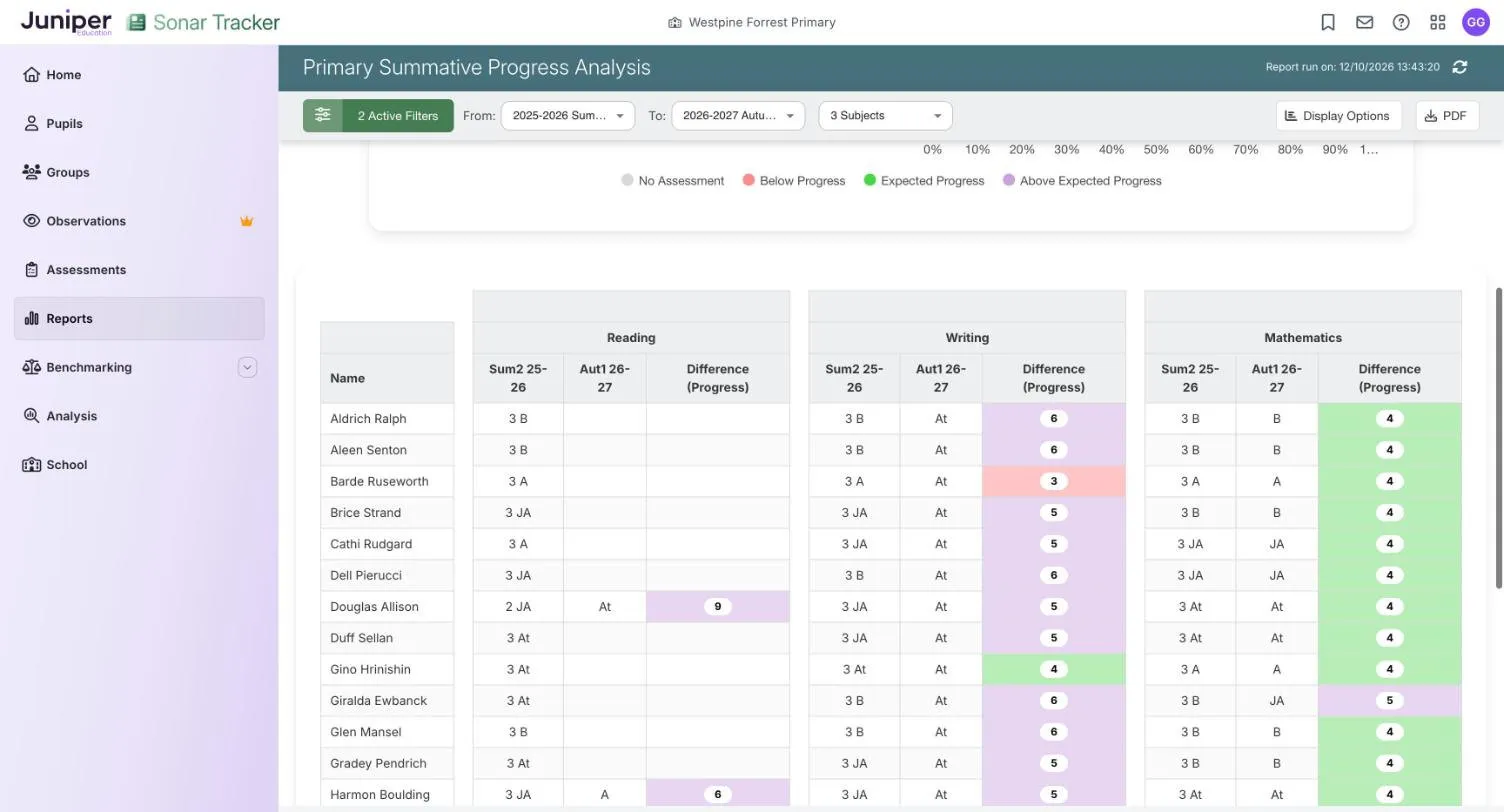The height and width of the screenshot is (812, 1504).
Task: Expand the Benchmarking submenu chevron
Action: pos(247,367)
